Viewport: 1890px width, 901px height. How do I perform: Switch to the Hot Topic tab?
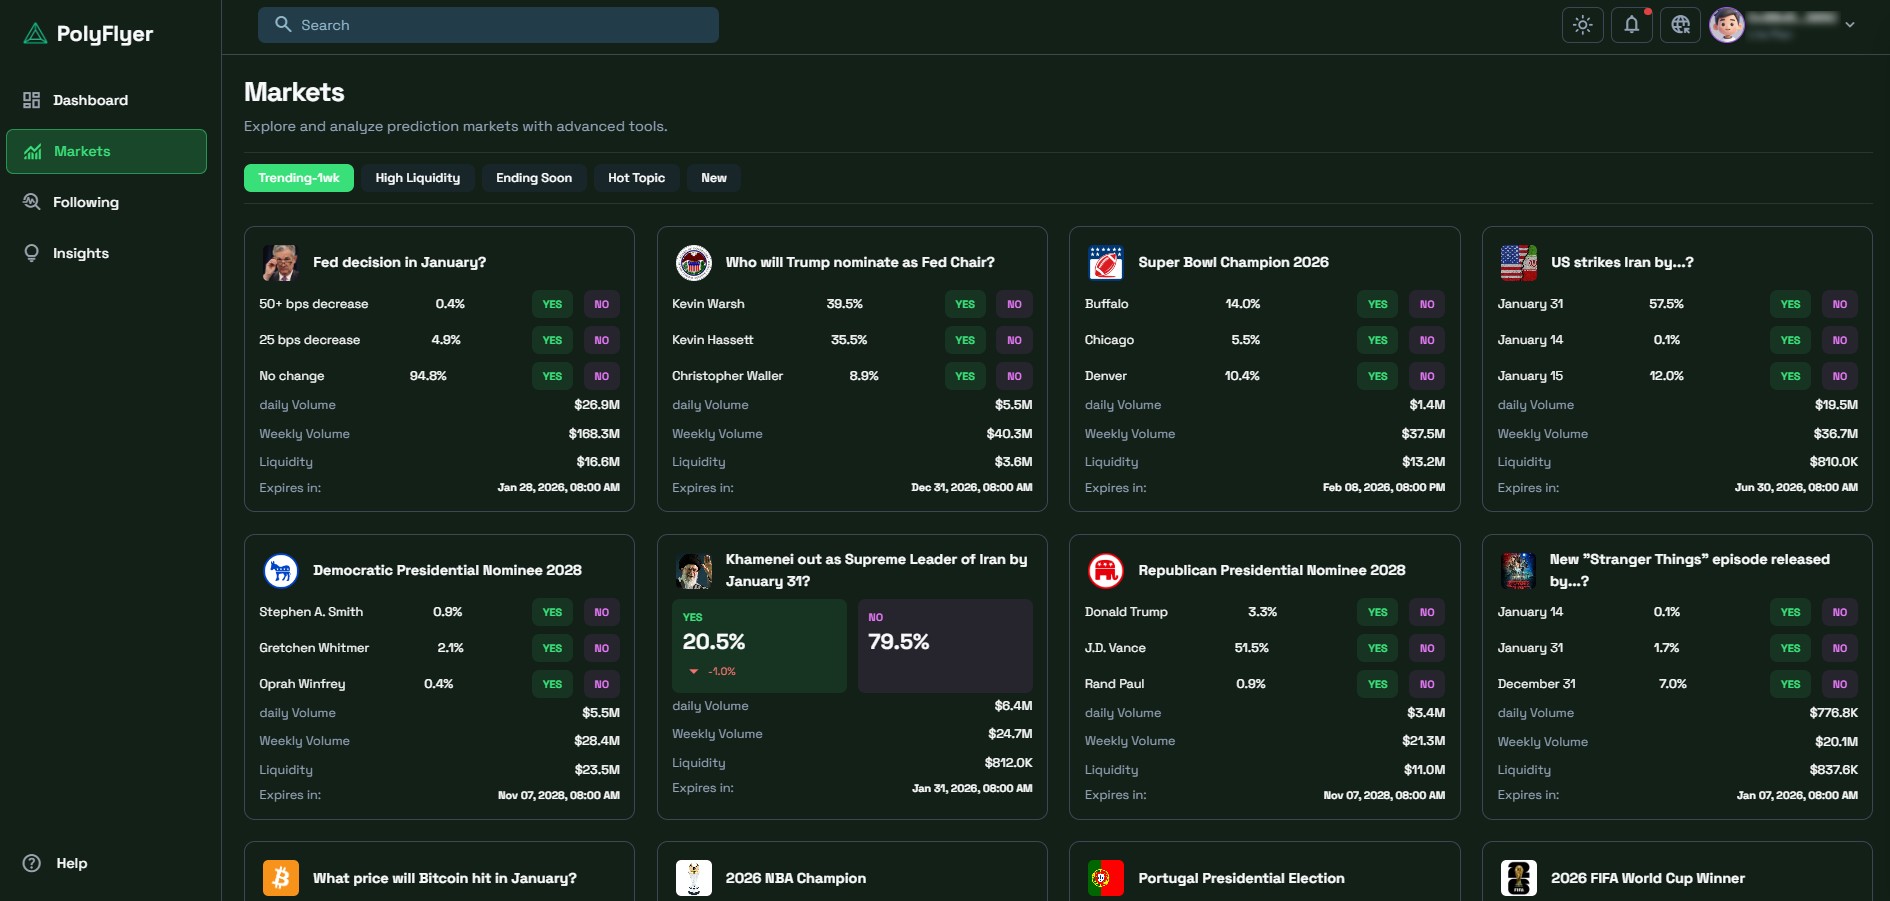coord(636,178)
